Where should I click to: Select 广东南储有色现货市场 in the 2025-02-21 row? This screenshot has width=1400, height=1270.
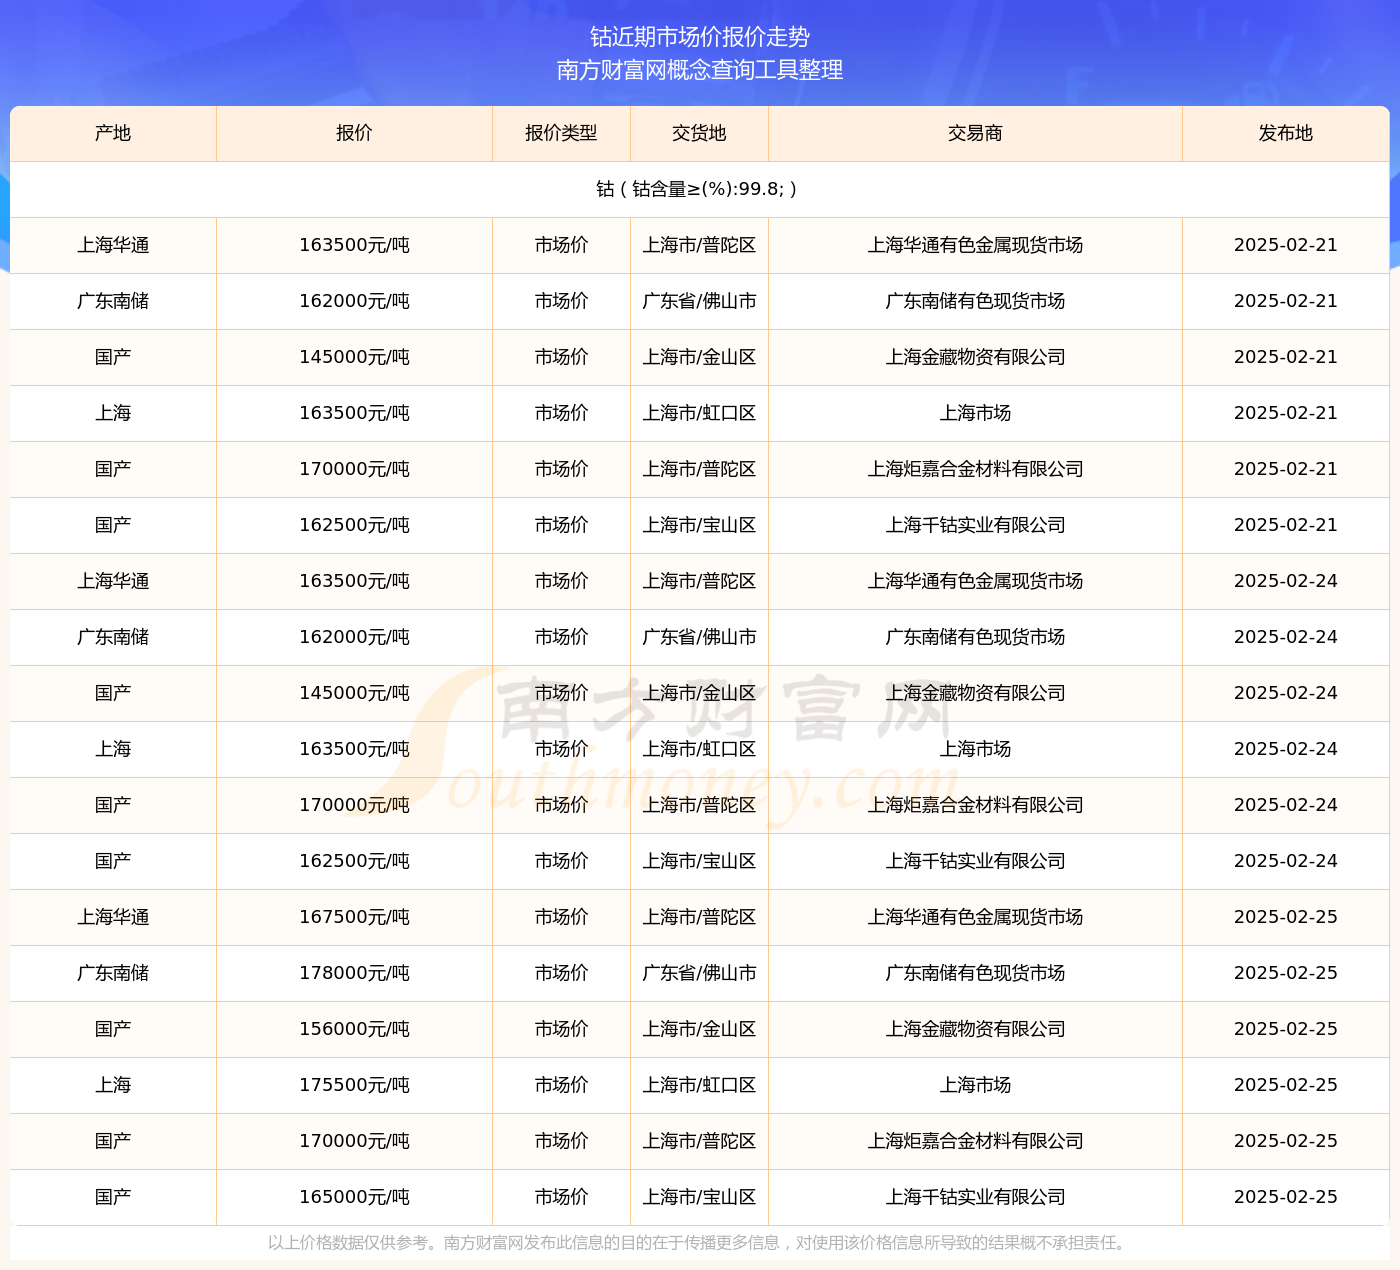click(x=975, y=301)
